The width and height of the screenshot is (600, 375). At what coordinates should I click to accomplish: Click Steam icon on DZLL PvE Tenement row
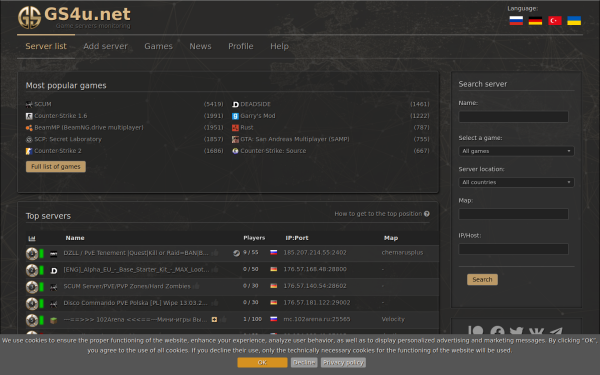coord(236,253)
